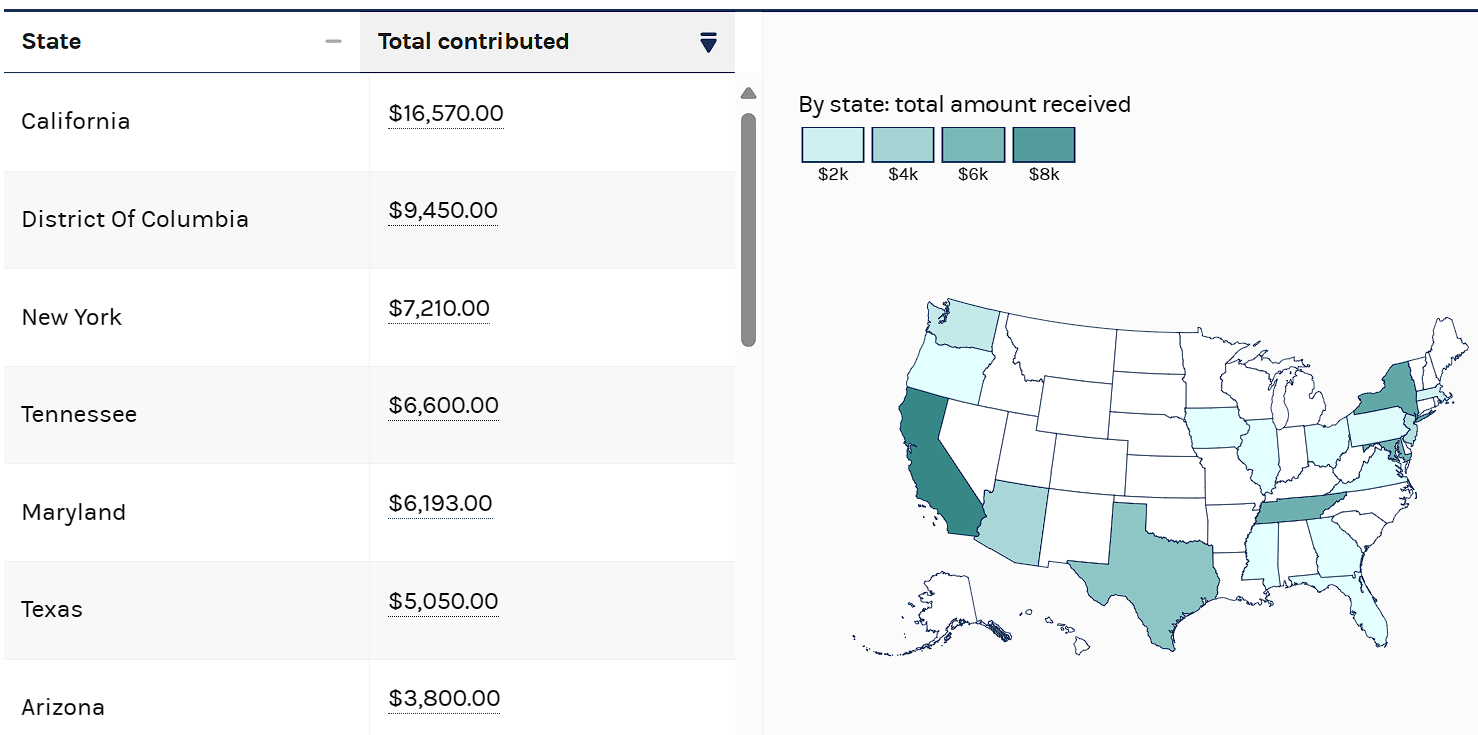Click the State column header
Viewport: 1478px width, 735px height.
pyautogui.click(x=52, y=42)
